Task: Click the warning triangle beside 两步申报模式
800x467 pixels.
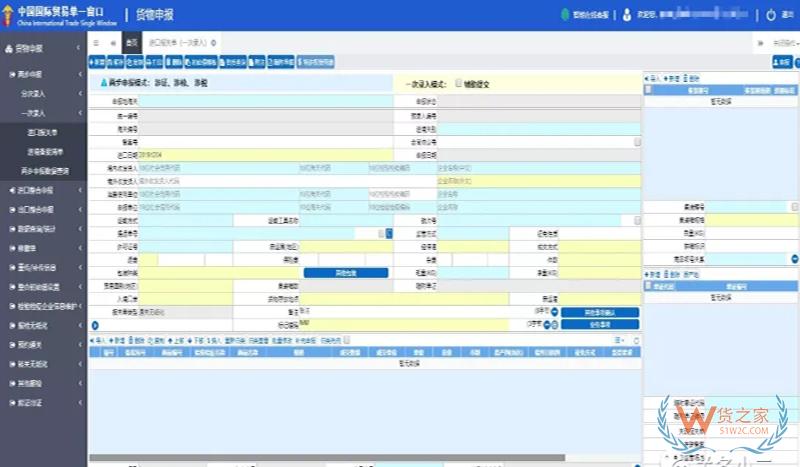Action: pos(103,83)
